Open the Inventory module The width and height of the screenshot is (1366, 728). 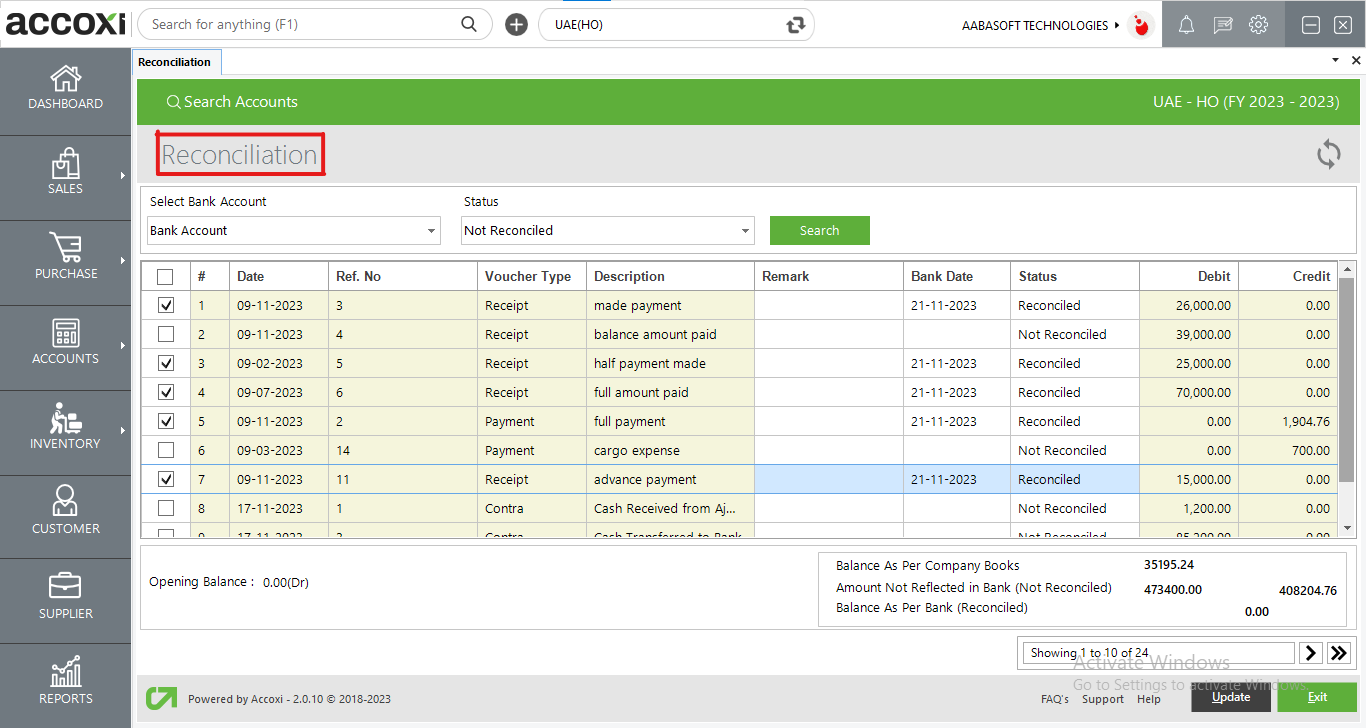[x=65, y=430]
